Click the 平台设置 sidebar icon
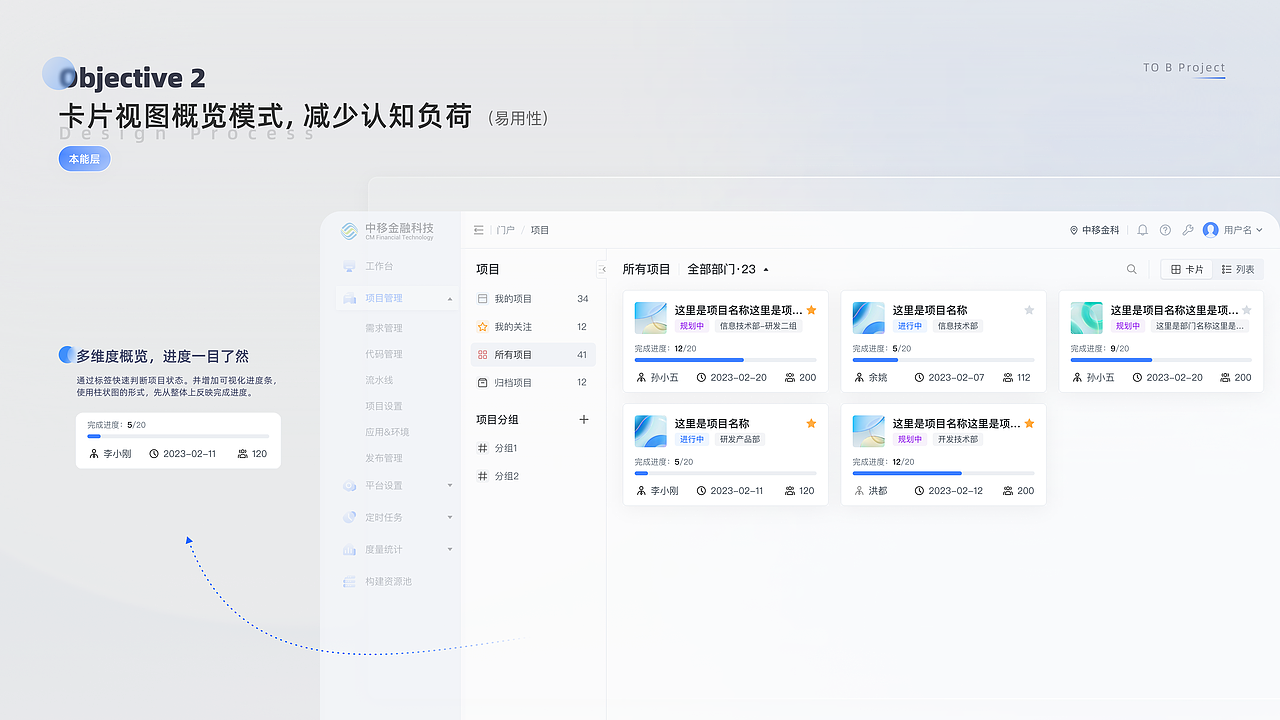The width and height of the screenshot is (1280, 720). (x=349, y=486)
